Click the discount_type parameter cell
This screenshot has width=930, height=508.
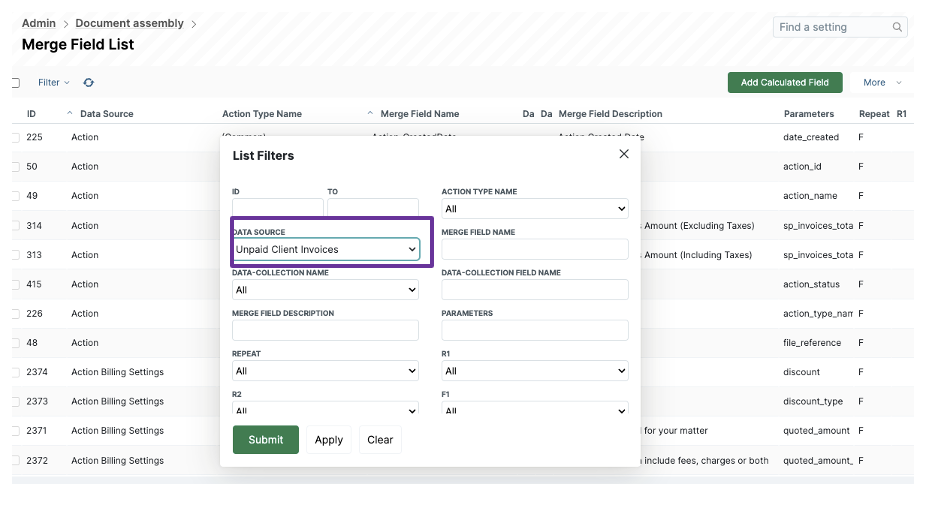click(813, 401)
